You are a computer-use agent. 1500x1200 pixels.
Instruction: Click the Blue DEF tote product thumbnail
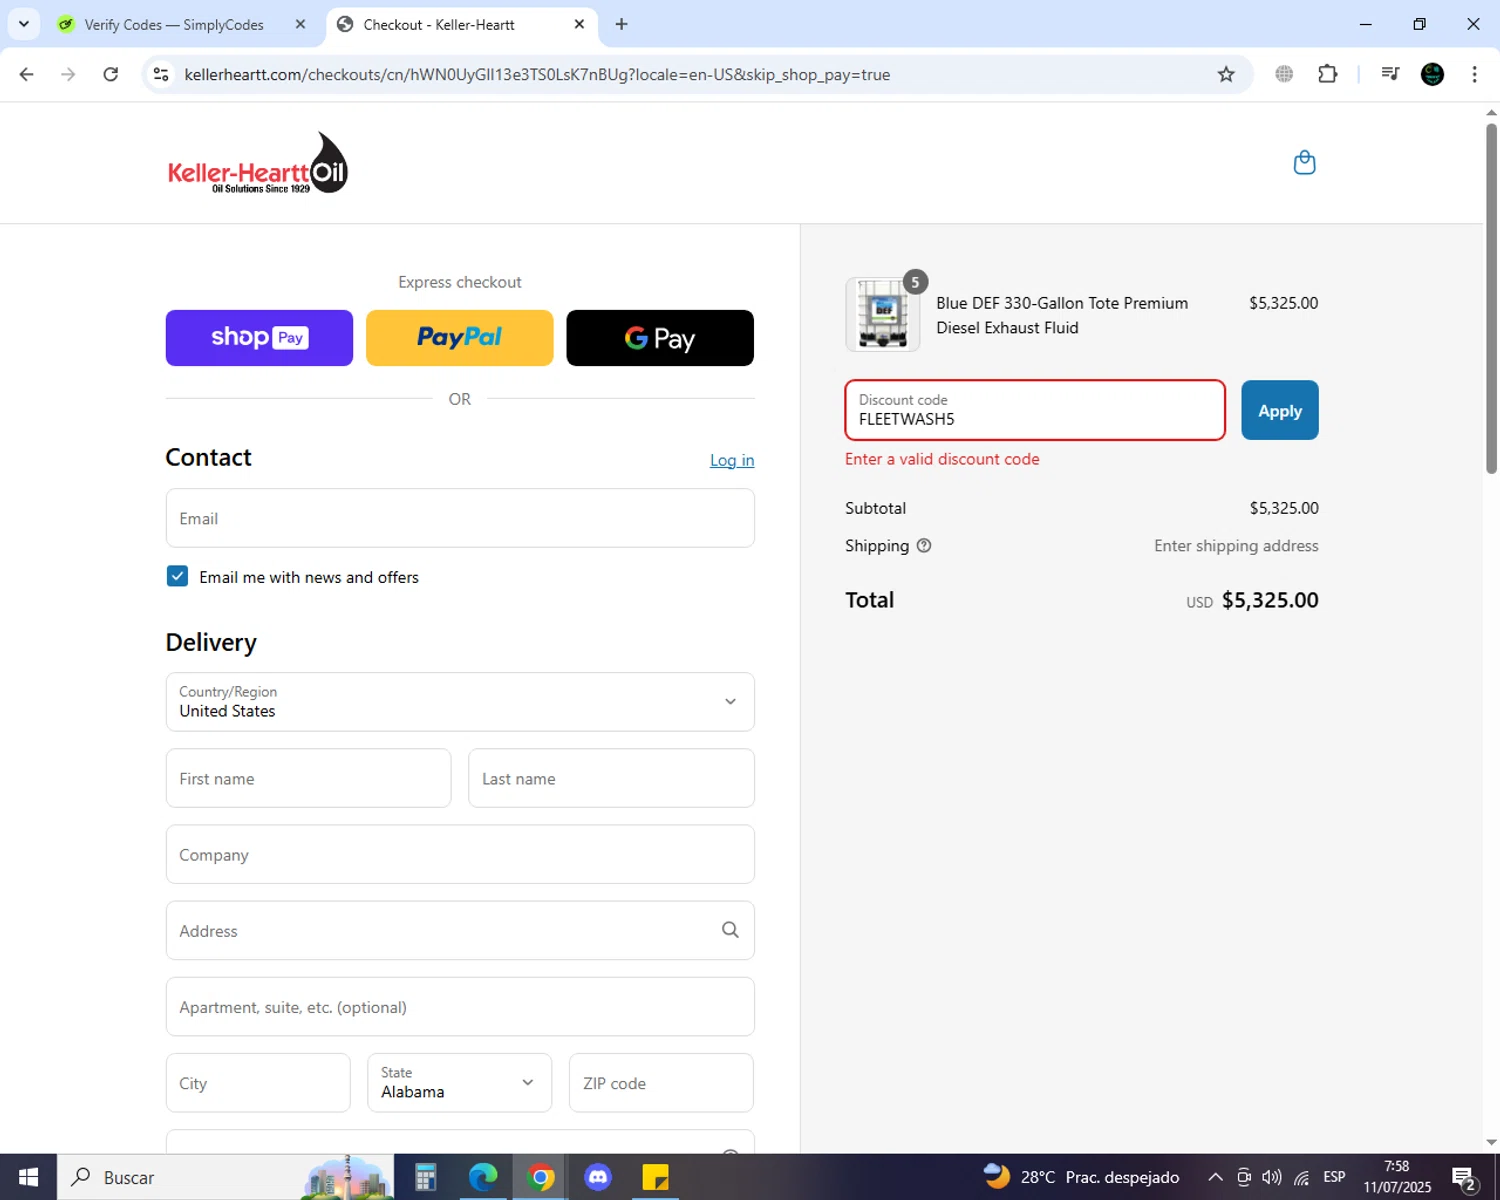[x=883, y=315]
